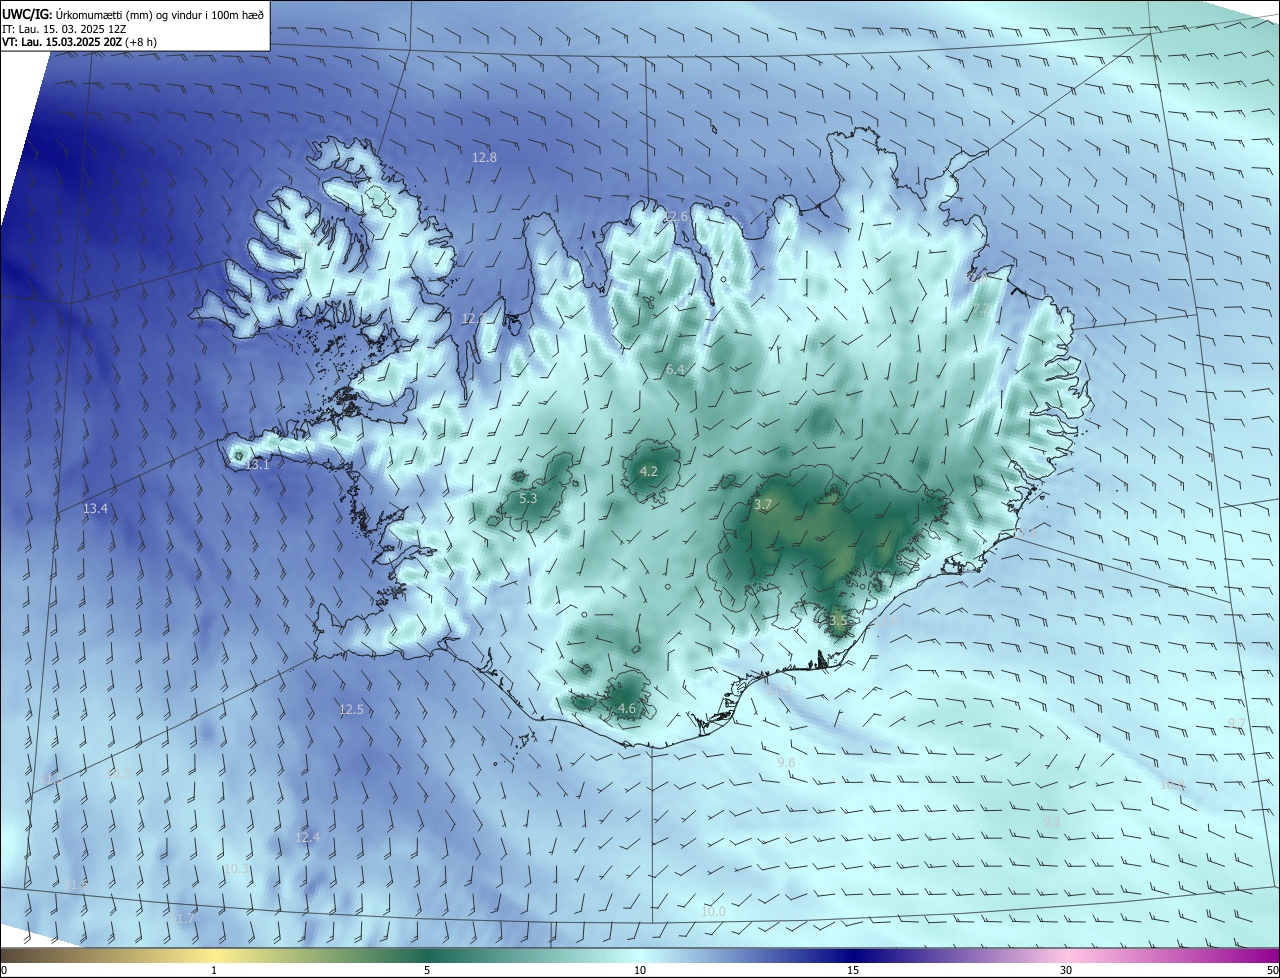
Task: Click the 5 tick on the color scale
Action: click(x=427, y=970)
